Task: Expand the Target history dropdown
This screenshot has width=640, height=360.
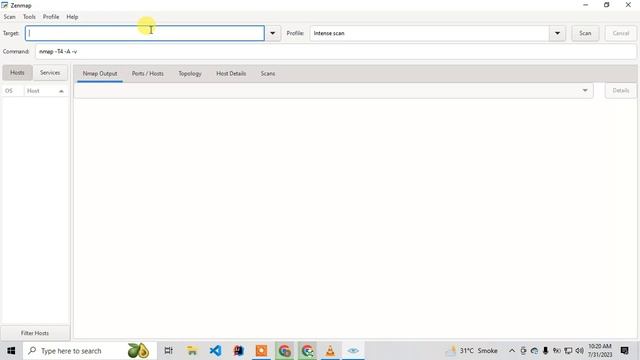Action: click(x=273, y=33)
